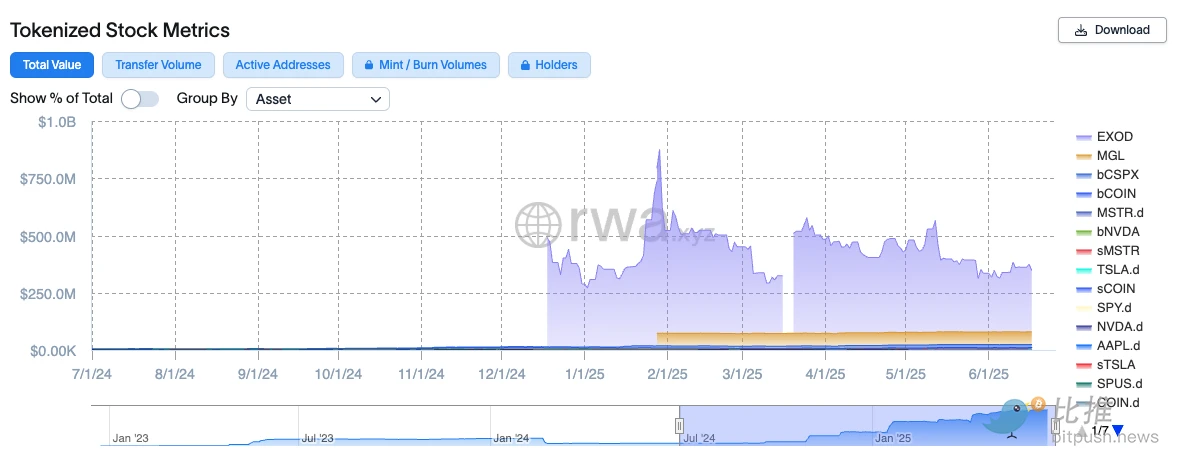Toggle TSLA.d legend entry

(x=1108, y=269)
